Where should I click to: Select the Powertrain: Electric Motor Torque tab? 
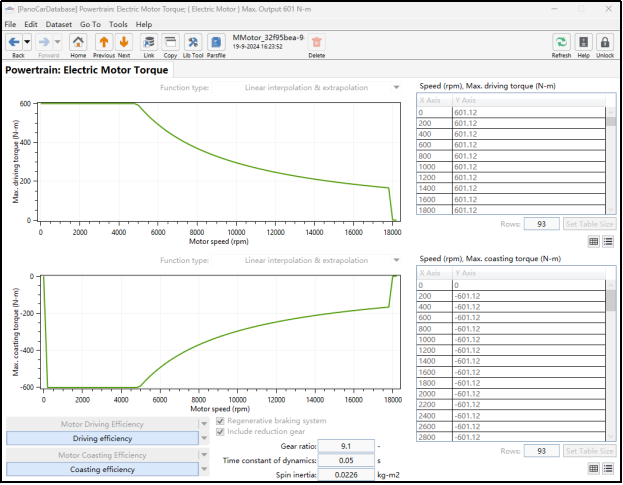coord(87,70)
